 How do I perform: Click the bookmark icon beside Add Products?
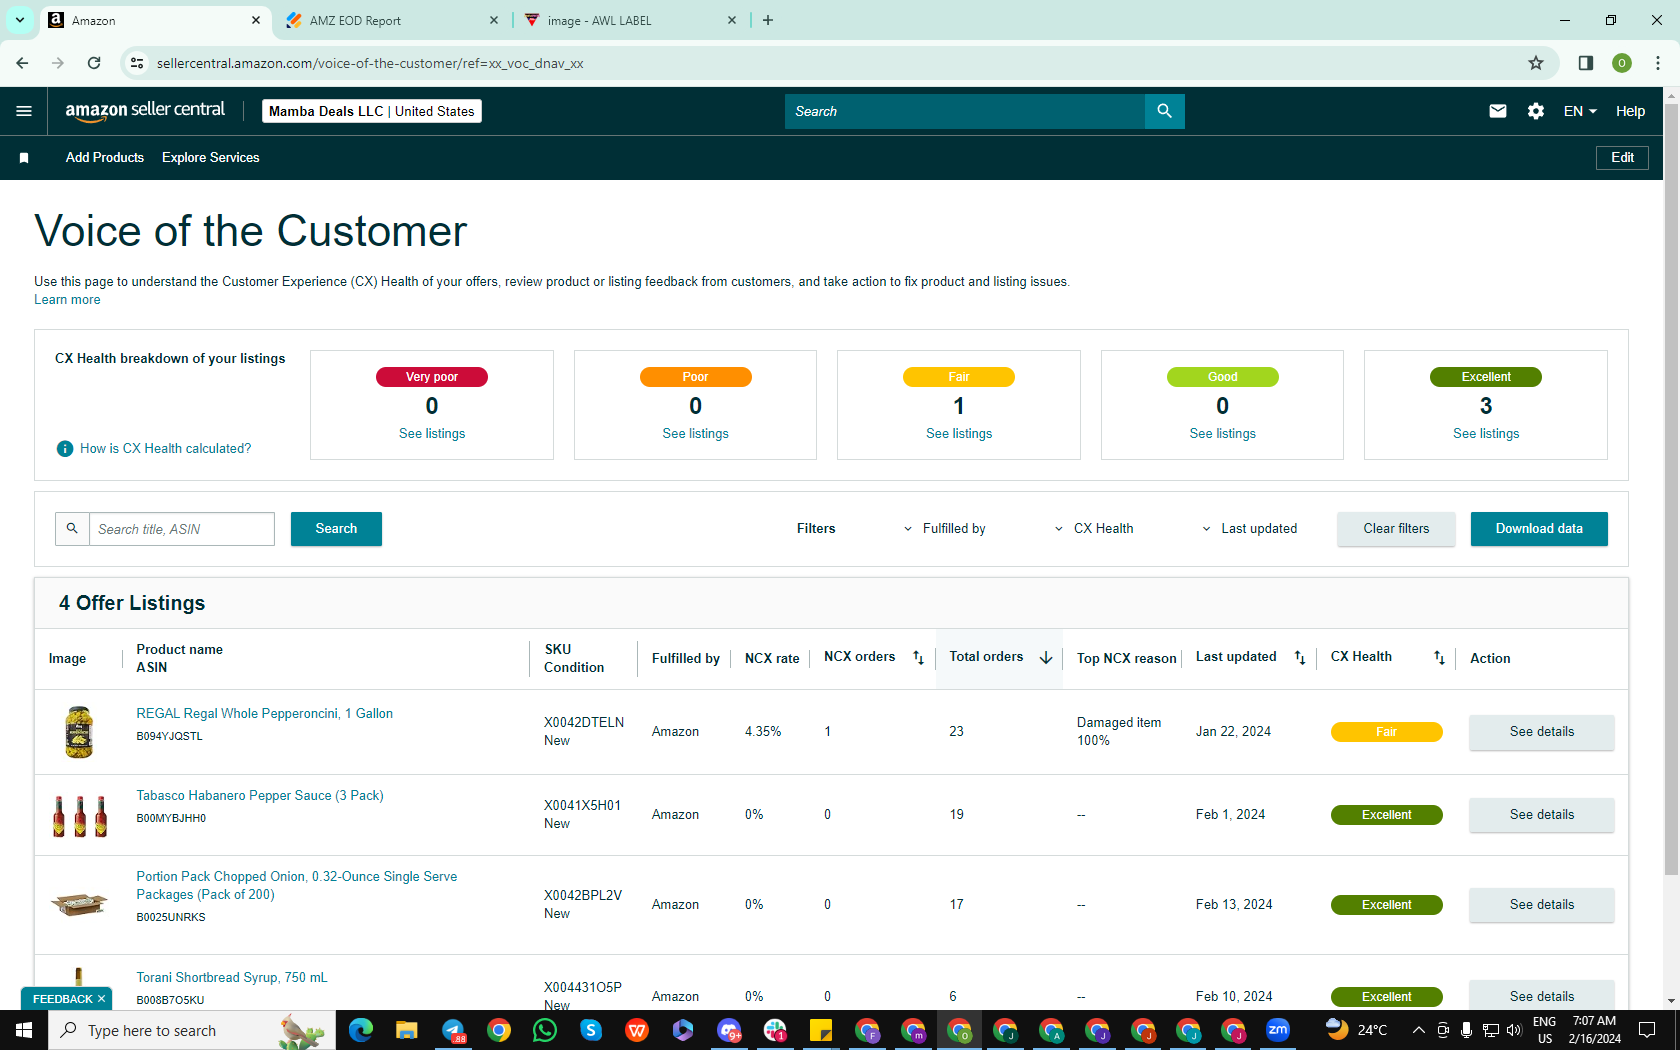point(24,158)
